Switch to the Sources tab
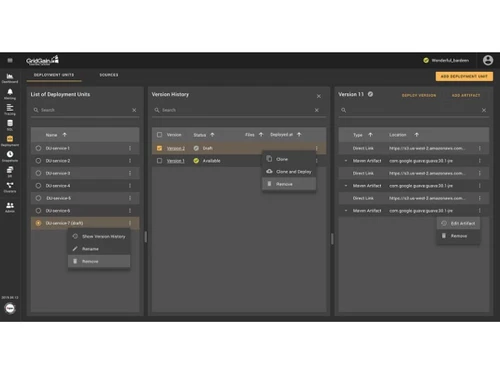Viewport: 500px width, 375px height. click(x=109, y=75)
